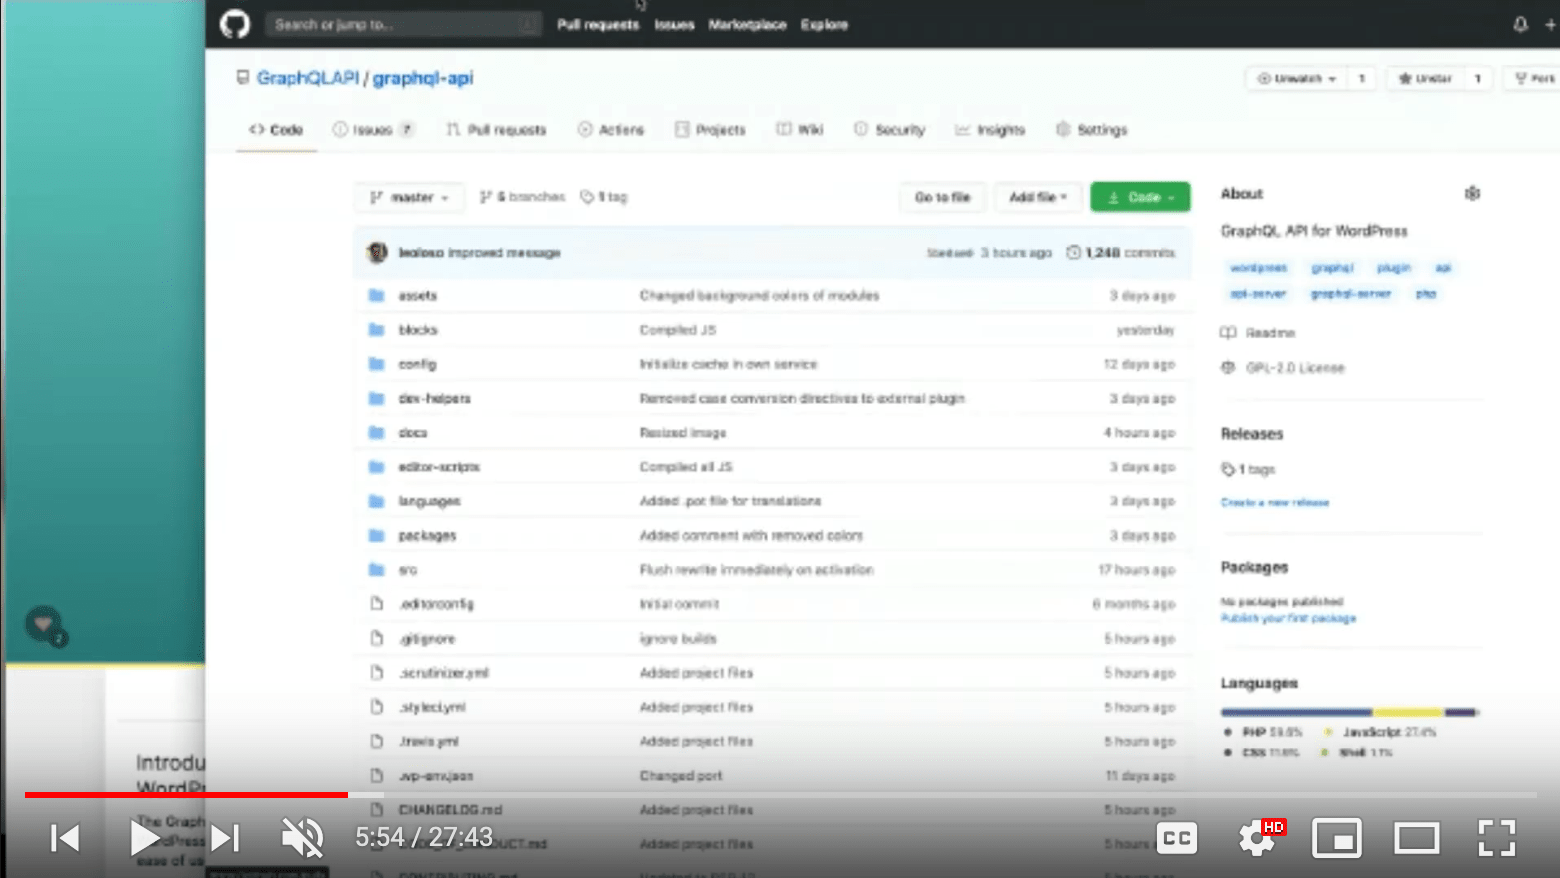Select the Wiki tab
This screenshot has height=878, width=1560.
(x=800, y=130)
